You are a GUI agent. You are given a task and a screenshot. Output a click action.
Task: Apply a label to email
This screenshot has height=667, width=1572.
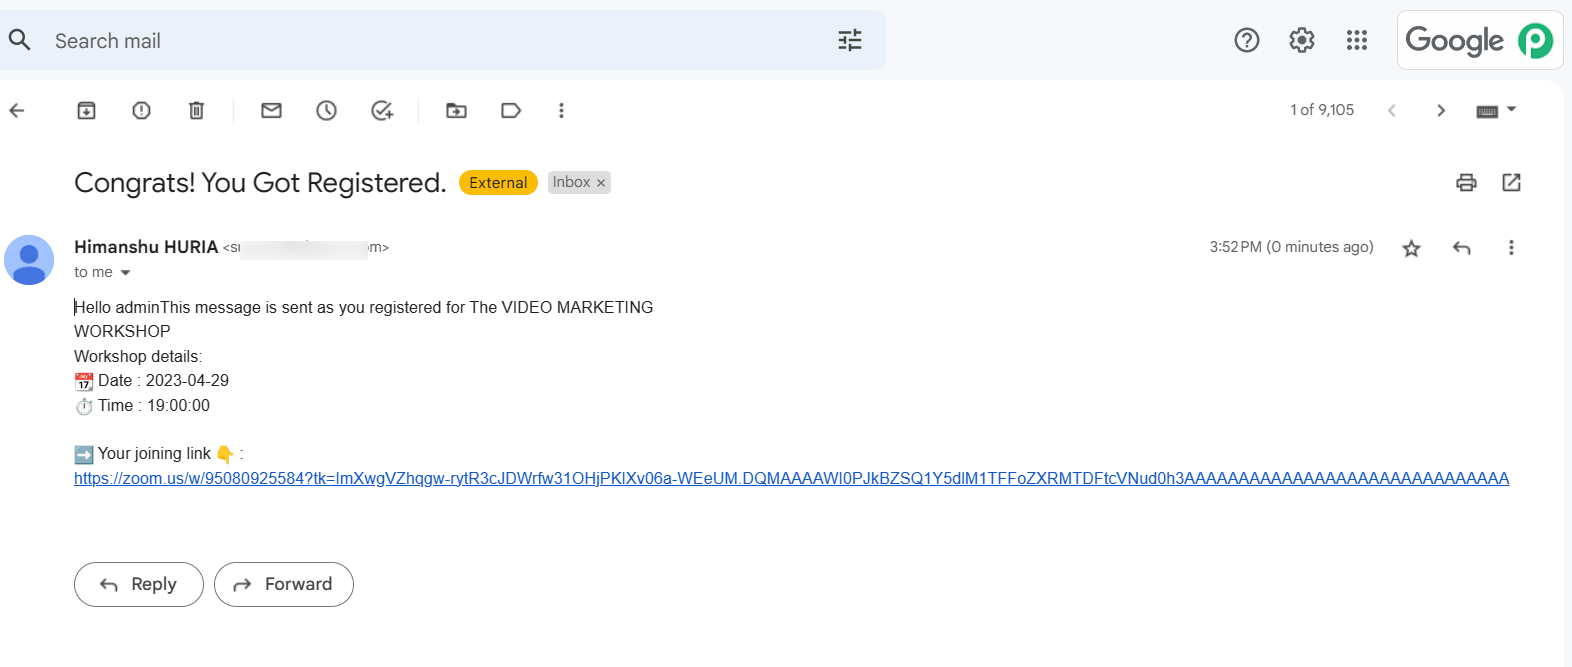coord(511,110)
